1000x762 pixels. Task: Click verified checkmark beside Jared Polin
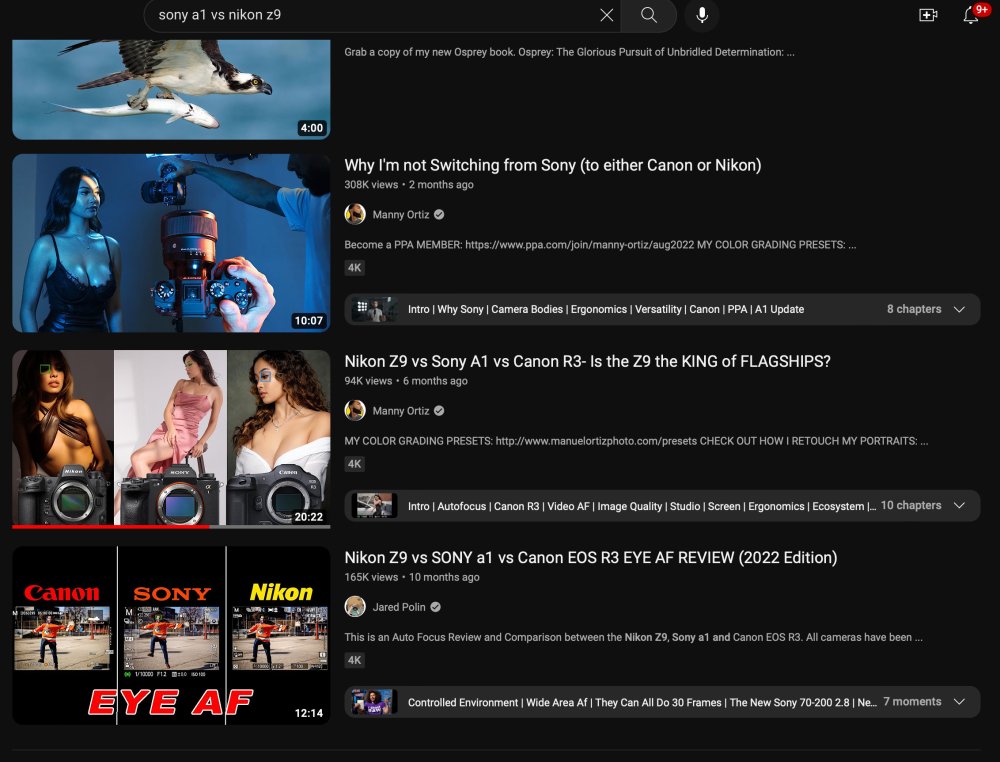436,607
